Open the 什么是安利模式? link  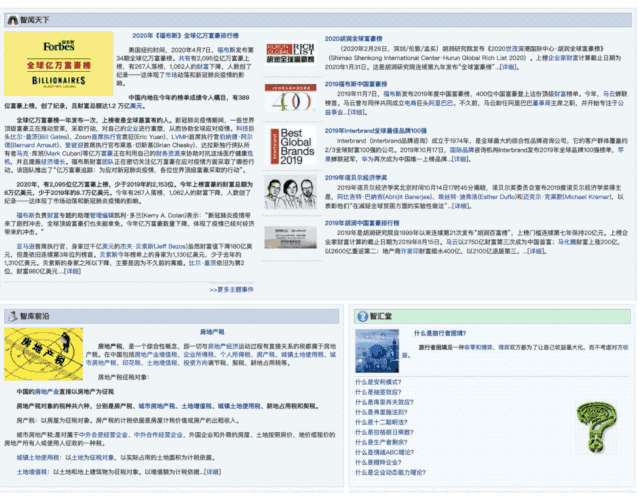[x=378, y=382]
